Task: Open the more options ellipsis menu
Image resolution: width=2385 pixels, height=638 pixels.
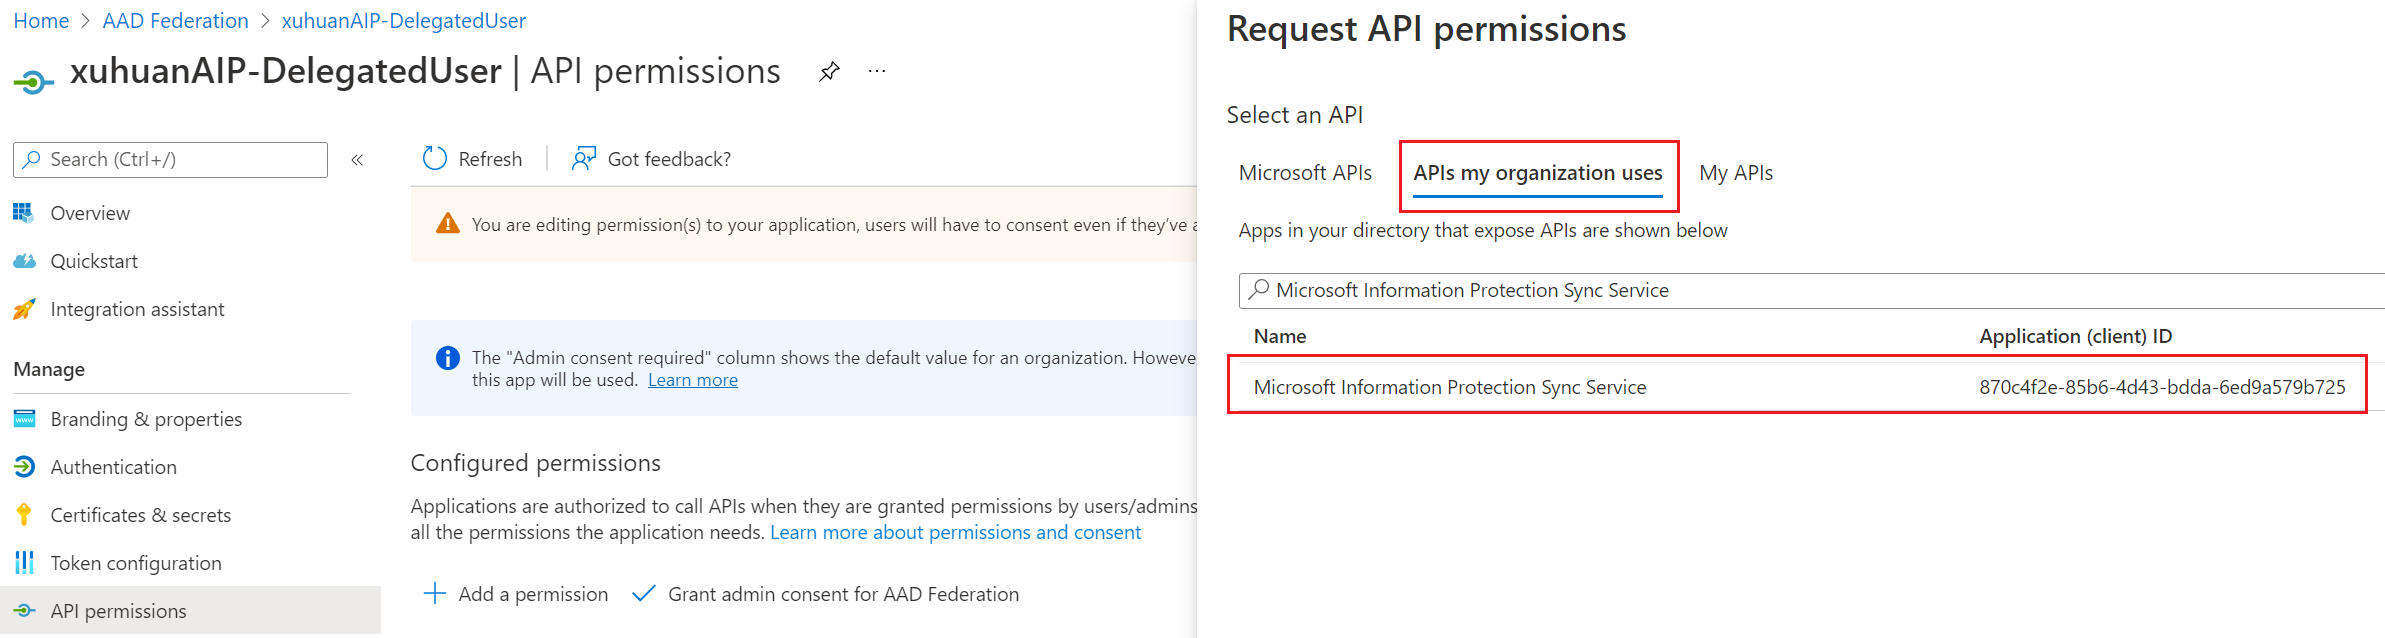Action: 877,72
